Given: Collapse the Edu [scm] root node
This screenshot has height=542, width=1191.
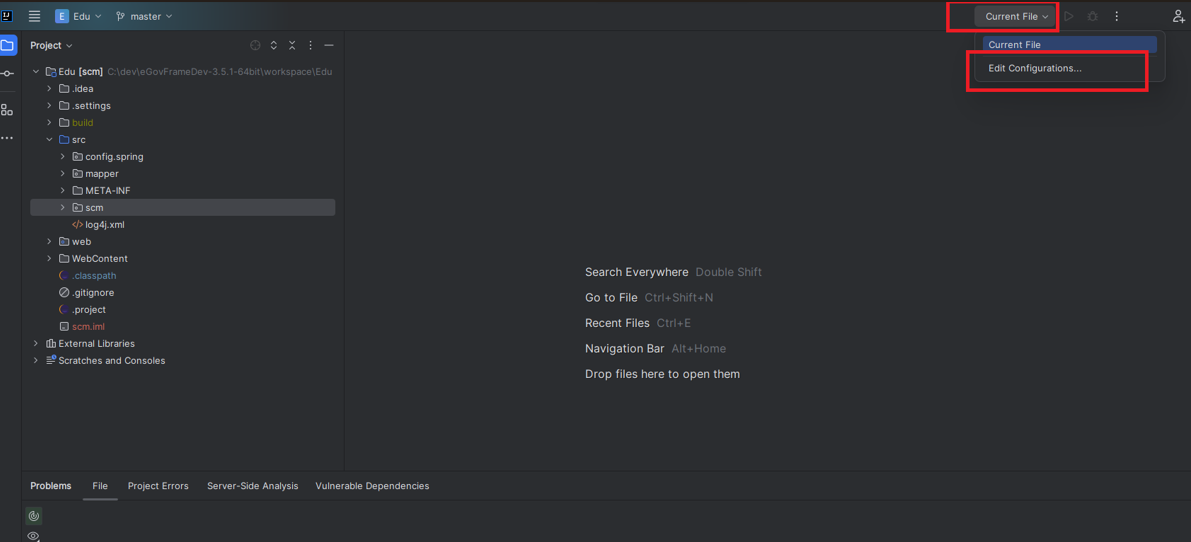Looking at the screenshot, I should pyautogui.click(x=36, y=71).
